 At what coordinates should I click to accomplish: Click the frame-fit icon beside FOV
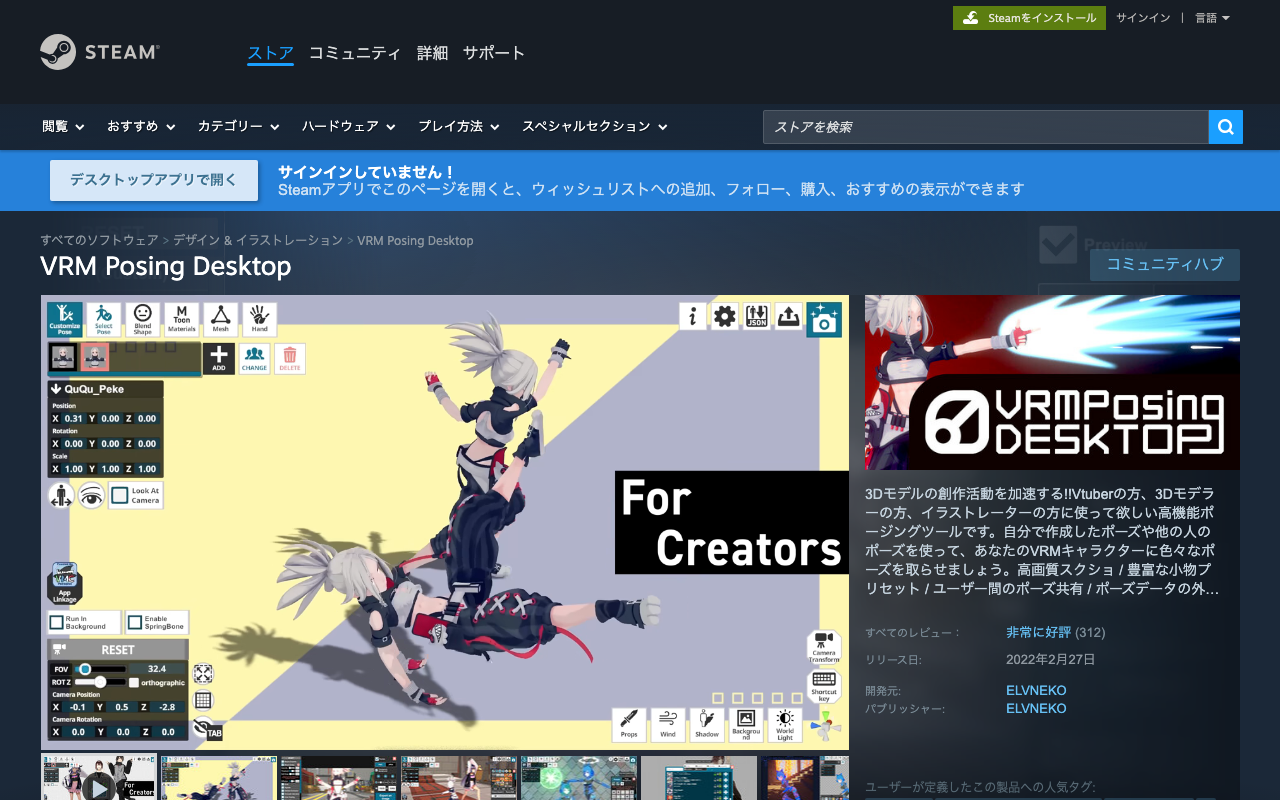coord(203,674)
